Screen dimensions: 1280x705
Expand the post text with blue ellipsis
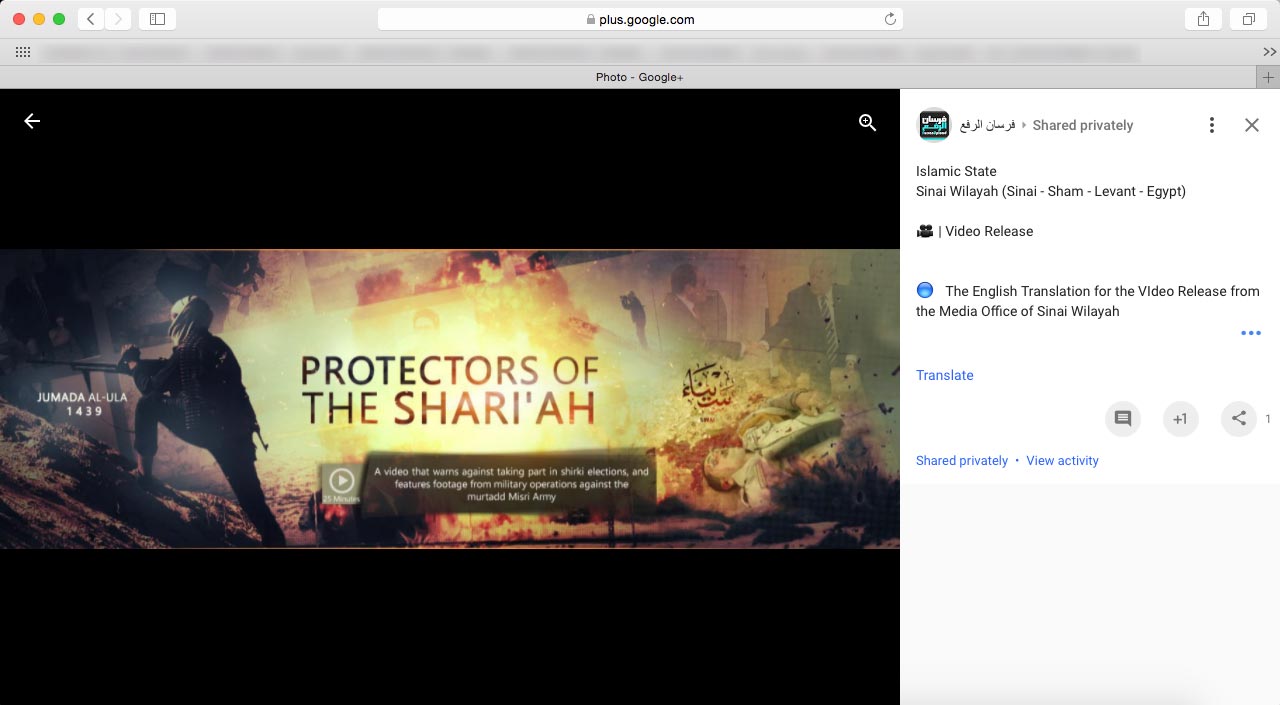(x=1250, y=333)
